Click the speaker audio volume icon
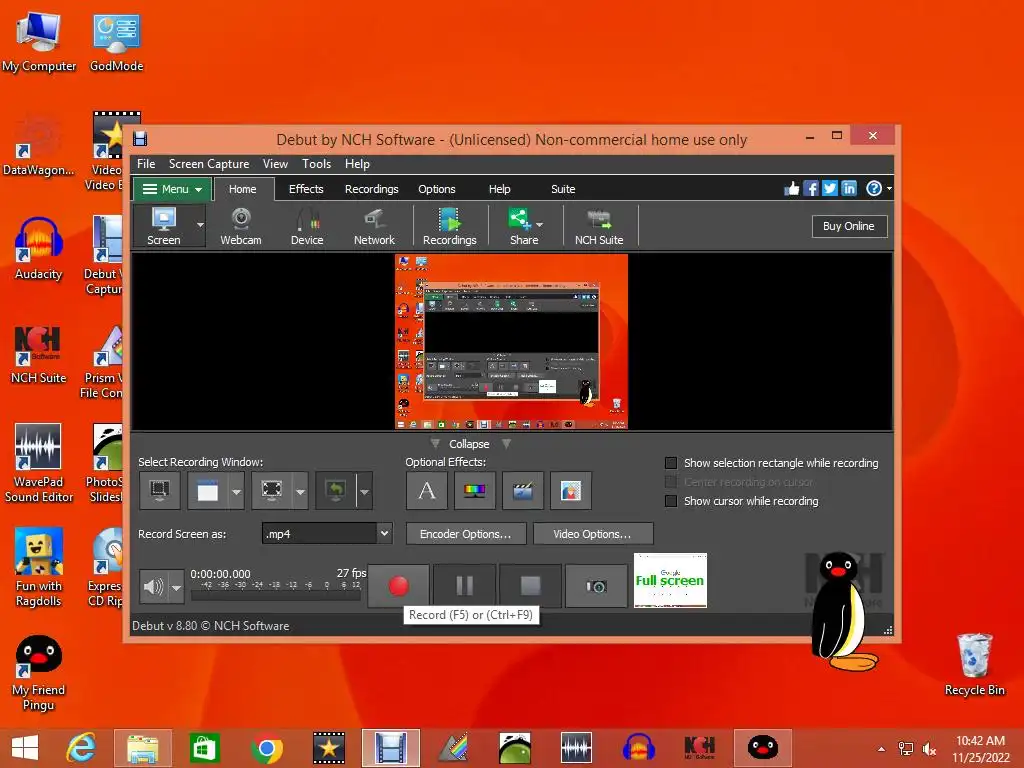 (x=153, y=586)
